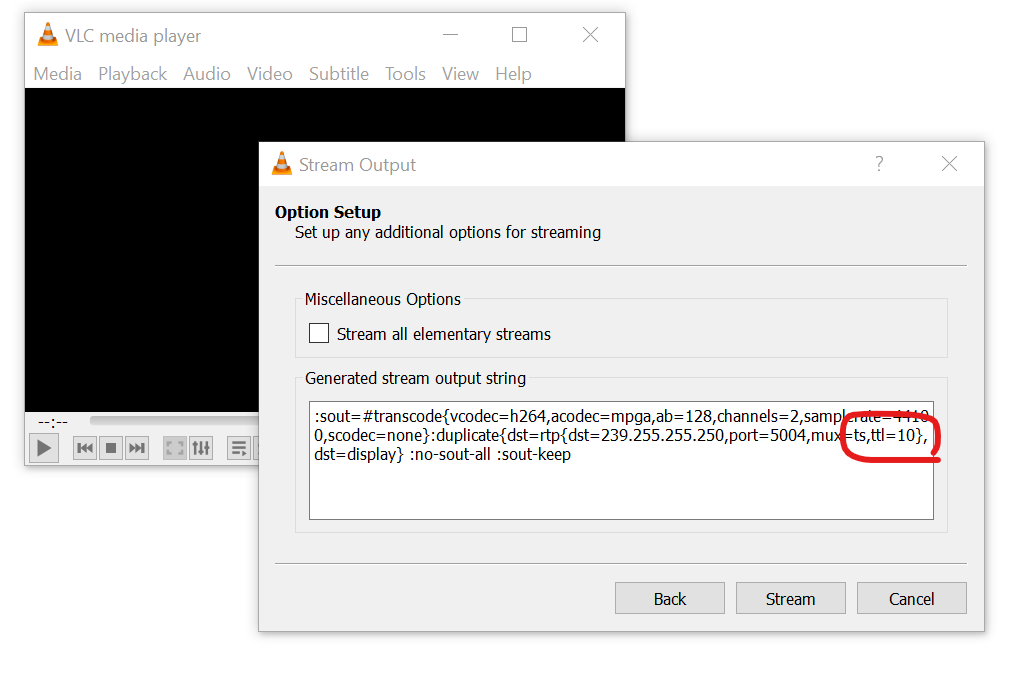Open extended settings equalizer icon

201,448
